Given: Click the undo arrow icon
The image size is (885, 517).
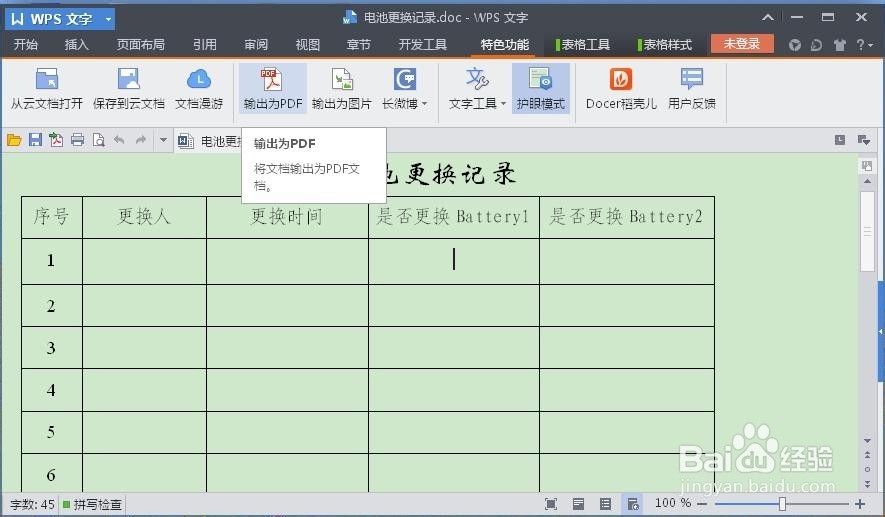Looking at the screenshot, I should click(x=119, y=140).
